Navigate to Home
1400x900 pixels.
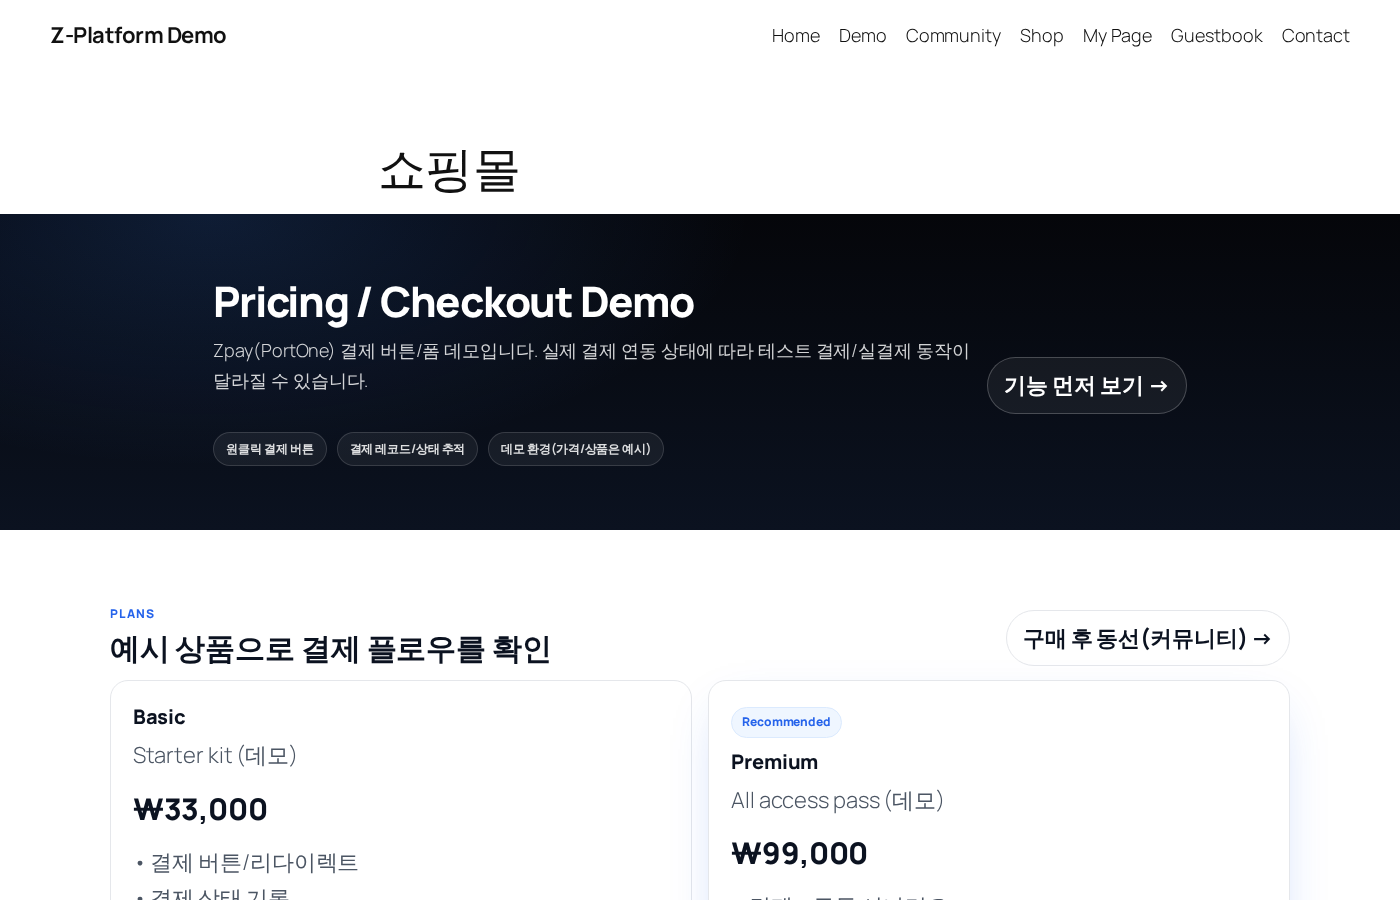[x=795, y=35]
